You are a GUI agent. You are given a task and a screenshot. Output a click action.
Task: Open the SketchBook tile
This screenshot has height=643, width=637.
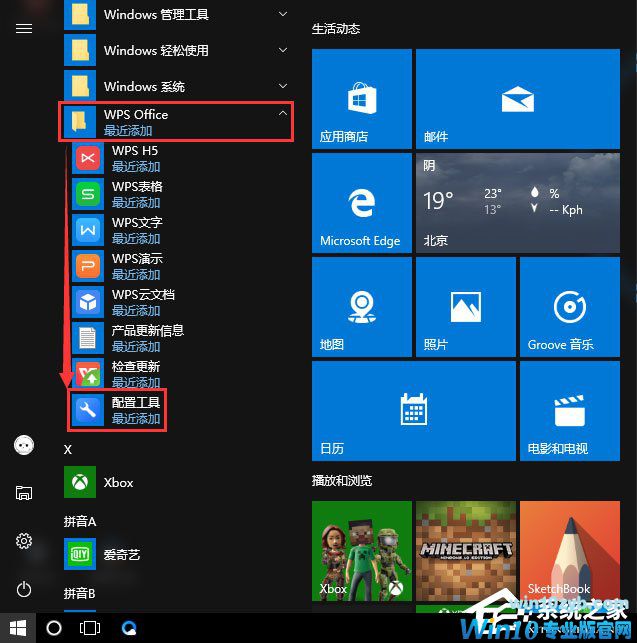pos(570,551)
